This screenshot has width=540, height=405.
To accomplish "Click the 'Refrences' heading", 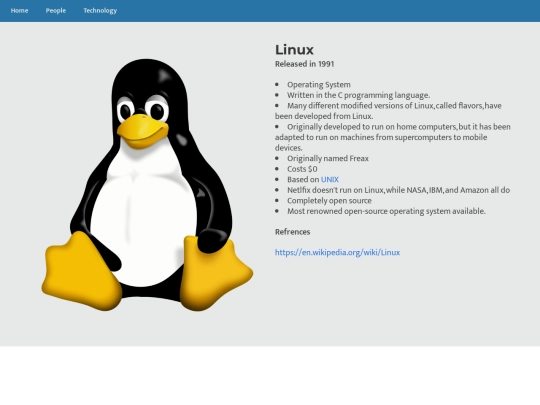I will pos(292,232).
